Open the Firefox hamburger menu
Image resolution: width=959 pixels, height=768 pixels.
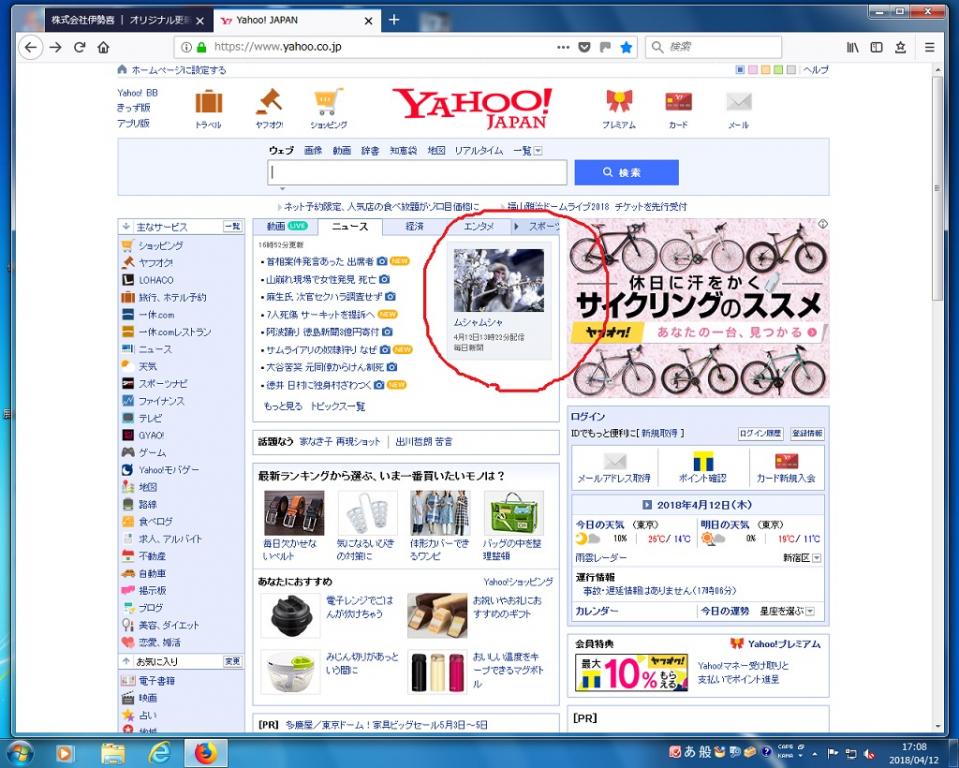[x=930, y=47]
